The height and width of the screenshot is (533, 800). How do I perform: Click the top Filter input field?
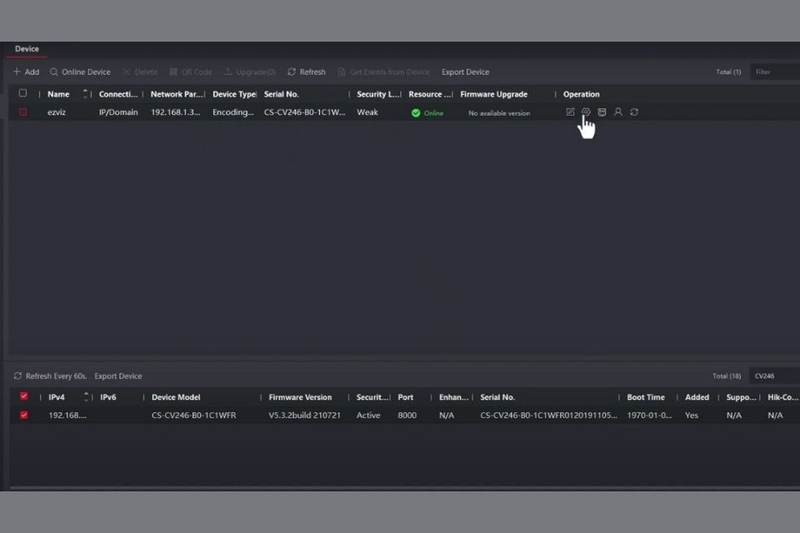click(774, 72)
